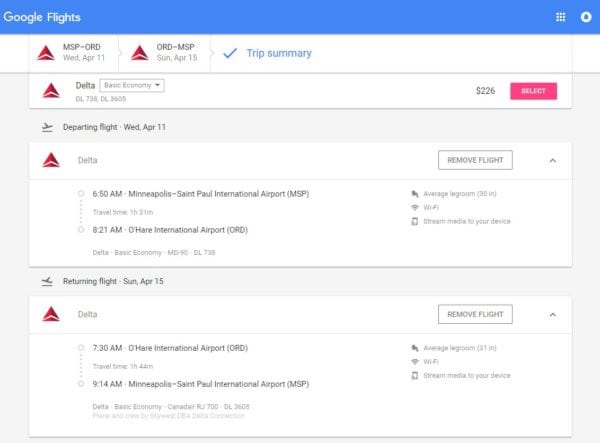Click Delta logo in returning flight card

pyautogui.click(x=51, y=314)
